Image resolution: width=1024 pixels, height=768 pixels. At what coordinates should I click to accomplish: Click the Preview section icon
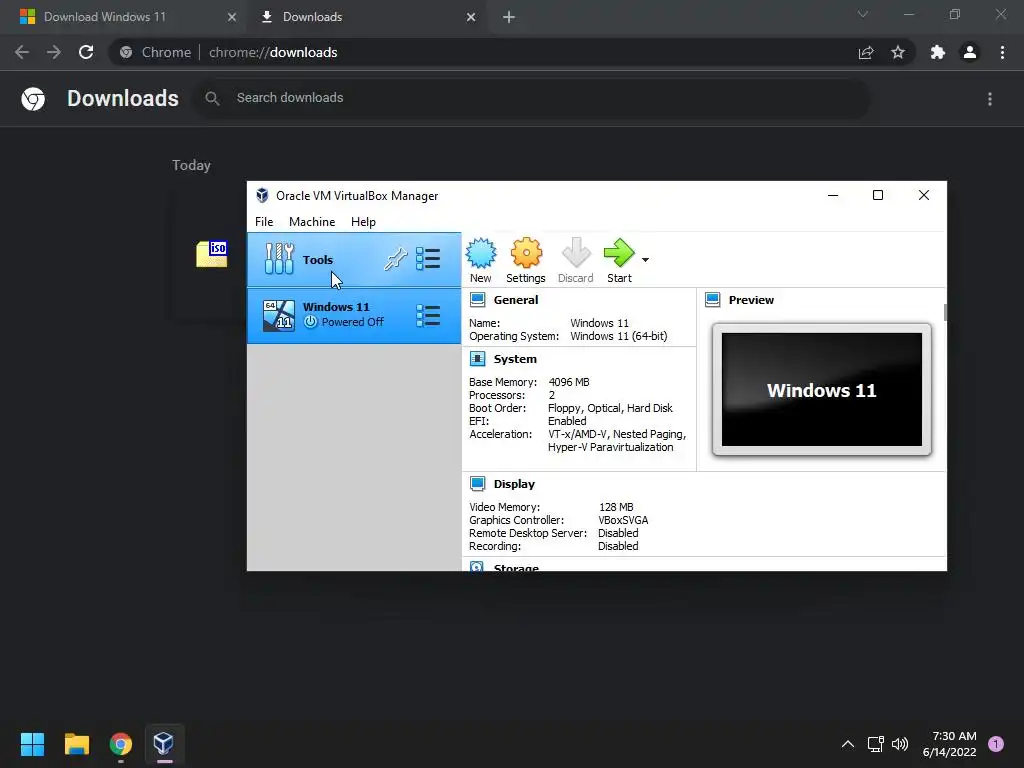coord(712,300)
